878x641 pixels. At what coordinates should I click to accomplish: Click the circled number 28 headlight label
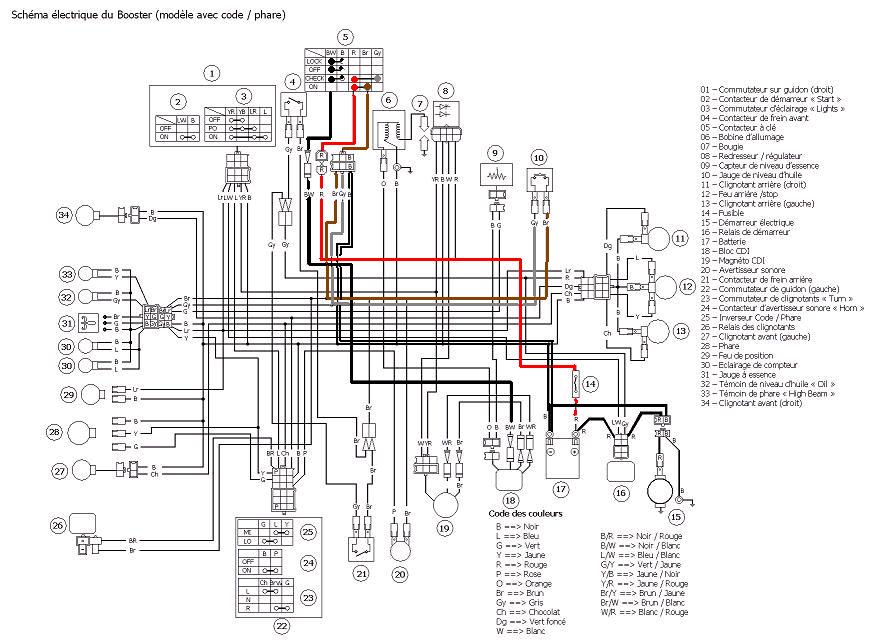coord(54,432)
